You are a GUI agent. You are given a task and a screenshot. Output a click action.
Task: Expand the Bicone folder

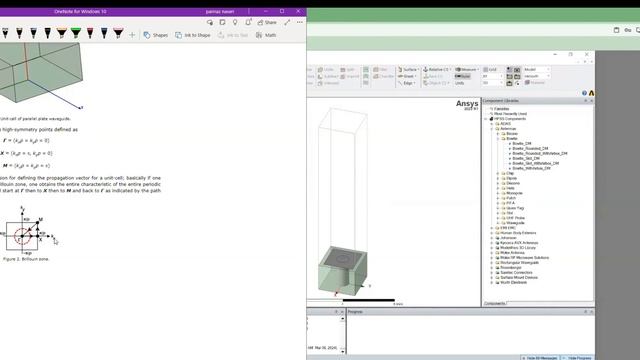coord(498,133)
